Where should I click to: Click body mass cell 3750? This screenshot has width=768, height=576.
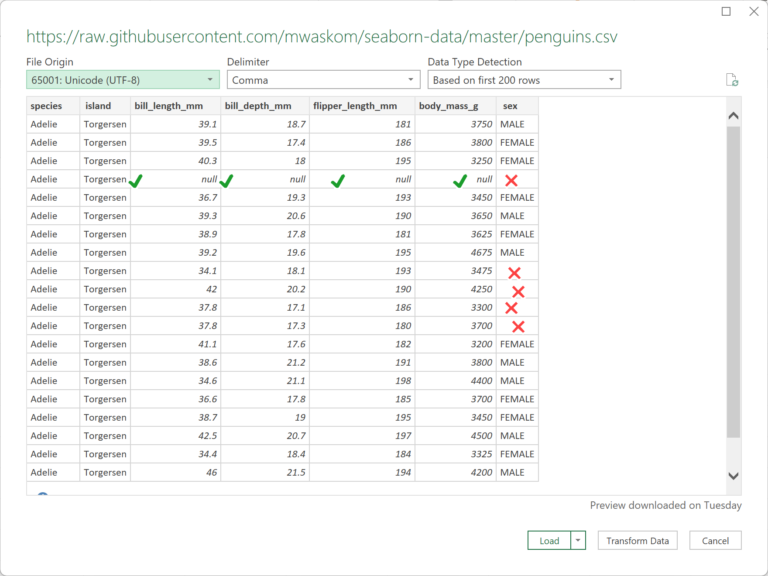pos(456,124)
